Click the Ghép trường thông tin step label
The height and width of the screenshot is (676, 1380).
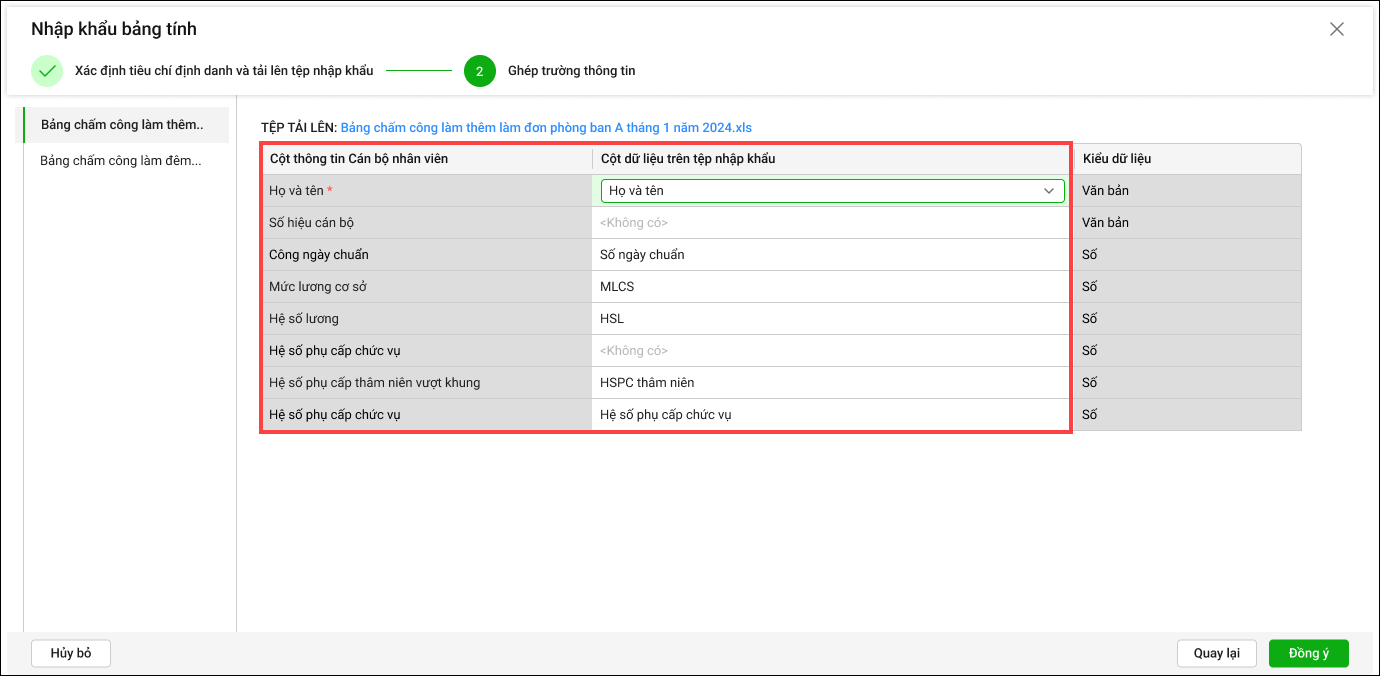tap(571, 71)
